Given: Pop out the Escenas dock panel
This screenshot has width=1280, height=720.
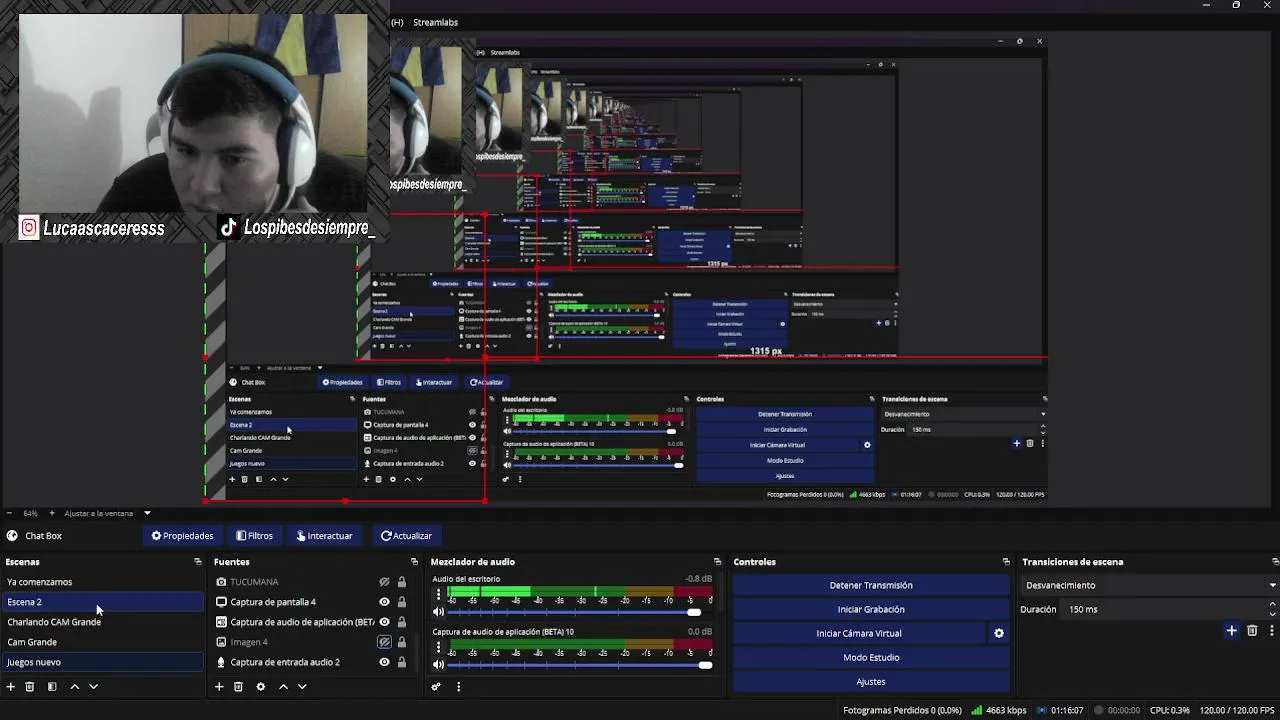Looking at the screenshot, I should coord(198,562).
